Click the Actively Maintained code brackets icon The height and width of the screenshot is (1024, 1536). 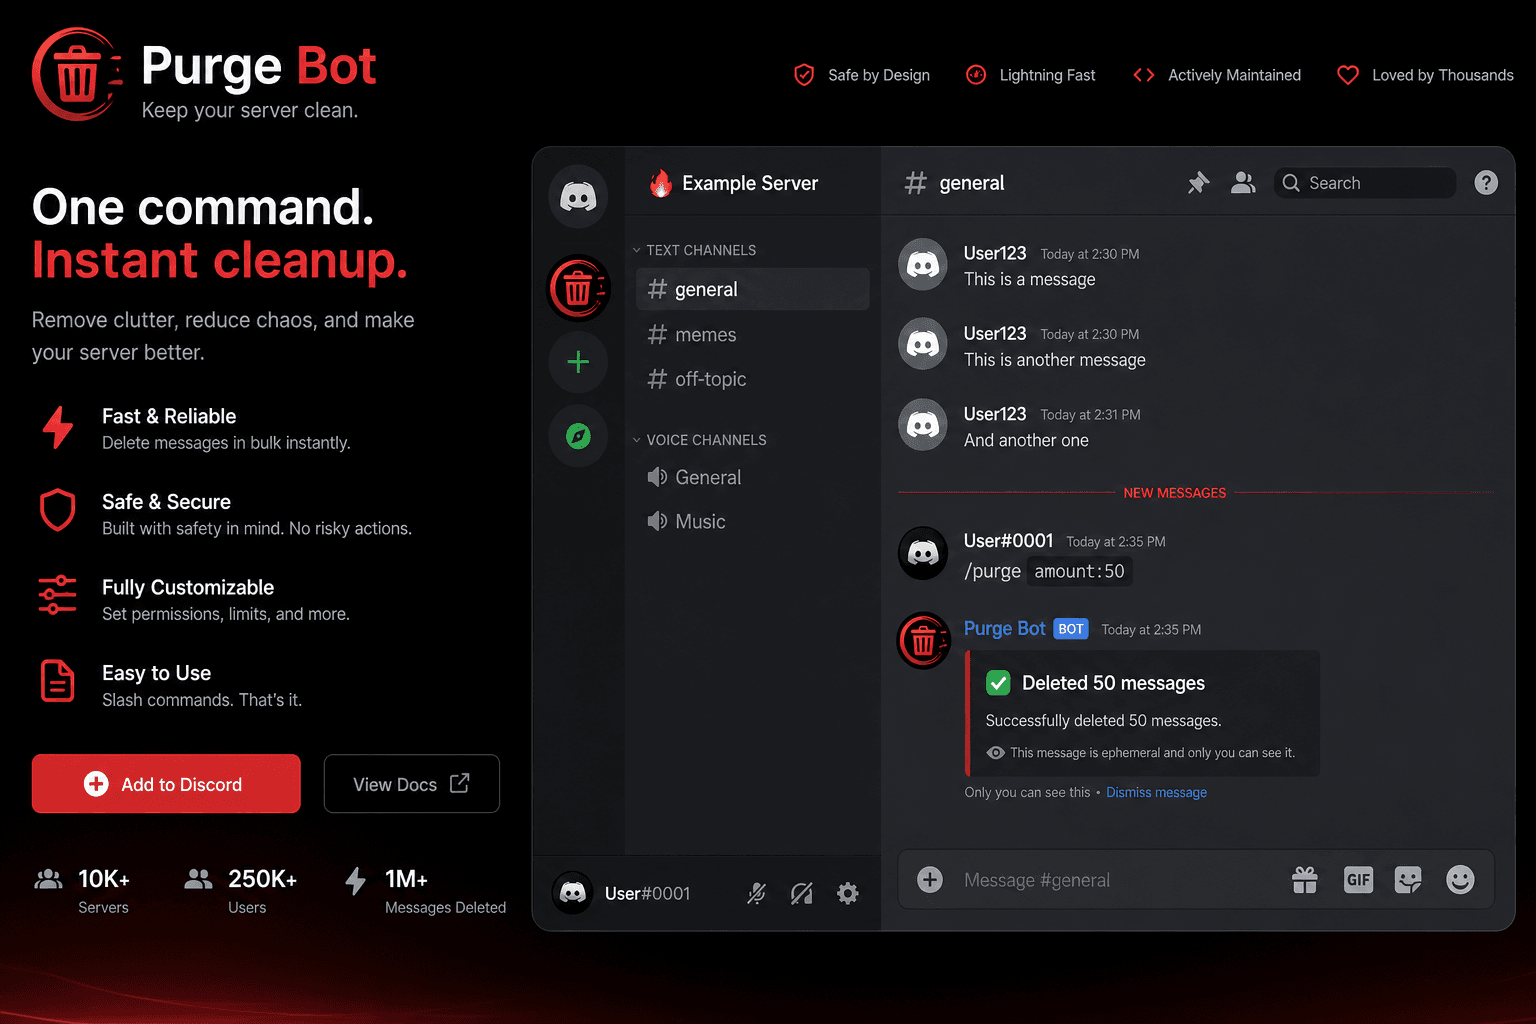(1144, 75)
